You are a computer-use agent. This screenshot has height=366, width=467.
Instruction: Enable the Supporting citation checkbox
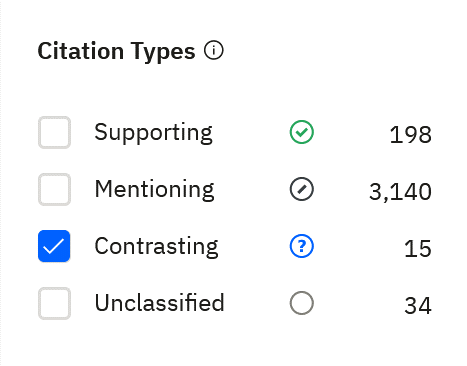[x=54, y=132]
